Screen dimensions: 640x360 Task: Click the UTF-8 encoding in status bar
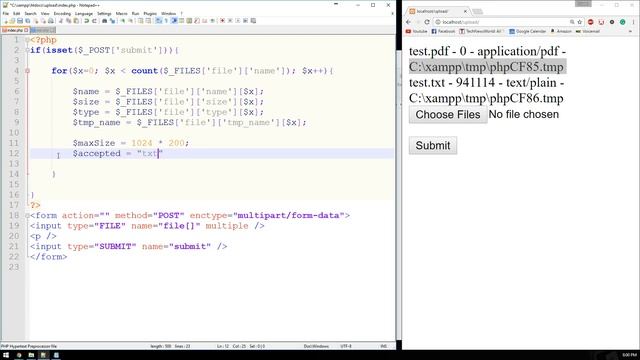pyautogui.click(x=346, y=346)
